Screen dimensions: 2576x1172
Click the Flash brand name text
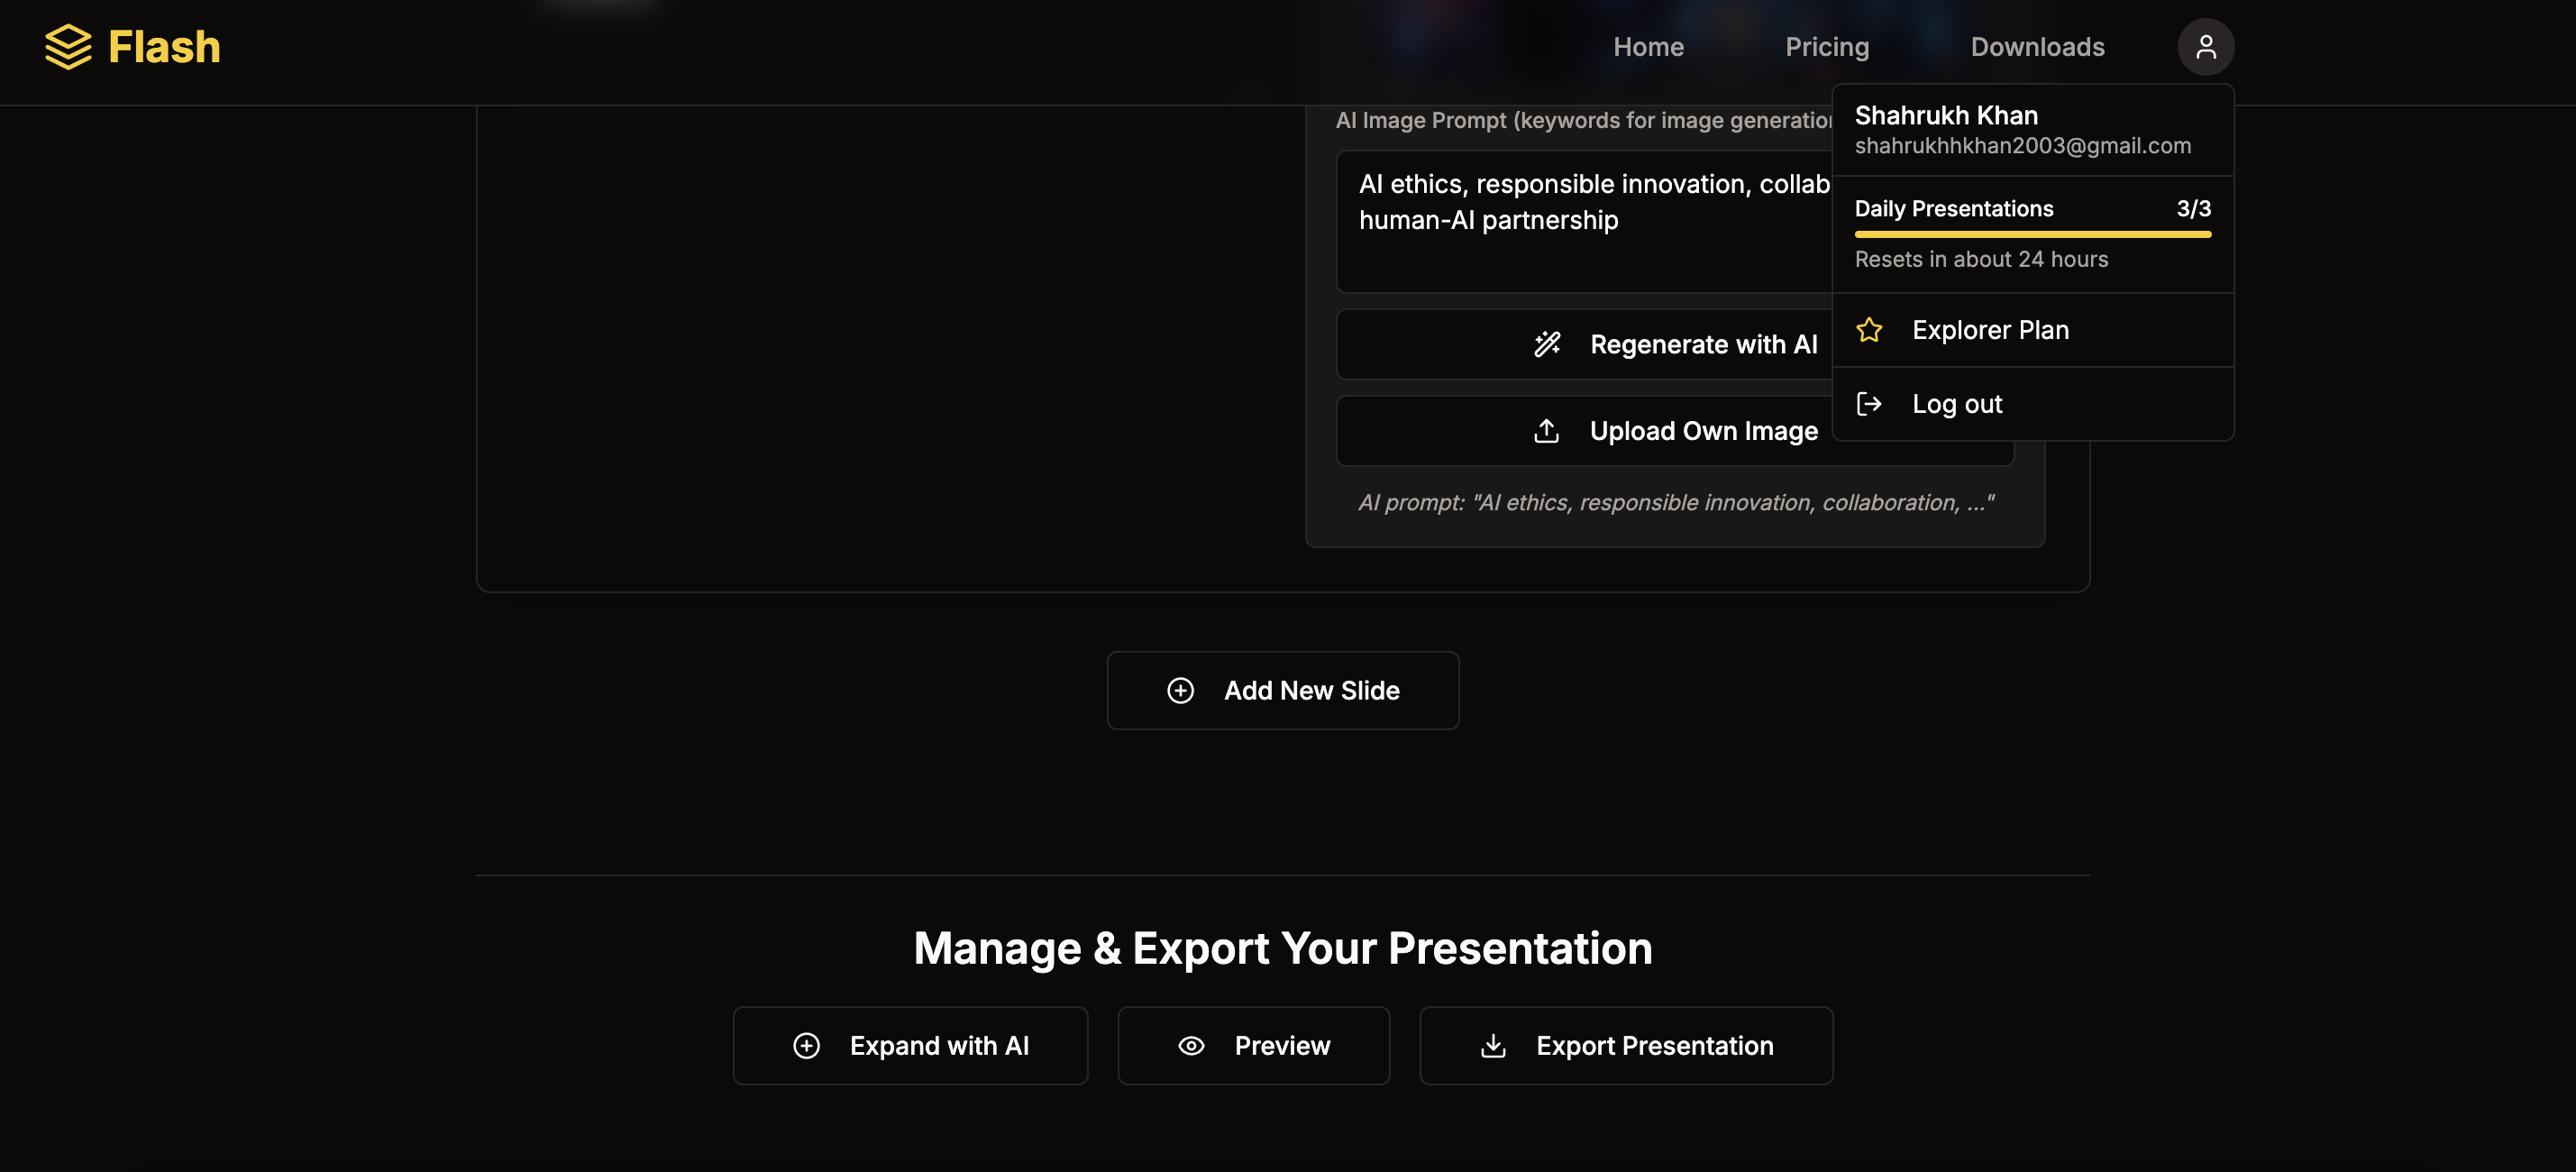coord(164,47)
